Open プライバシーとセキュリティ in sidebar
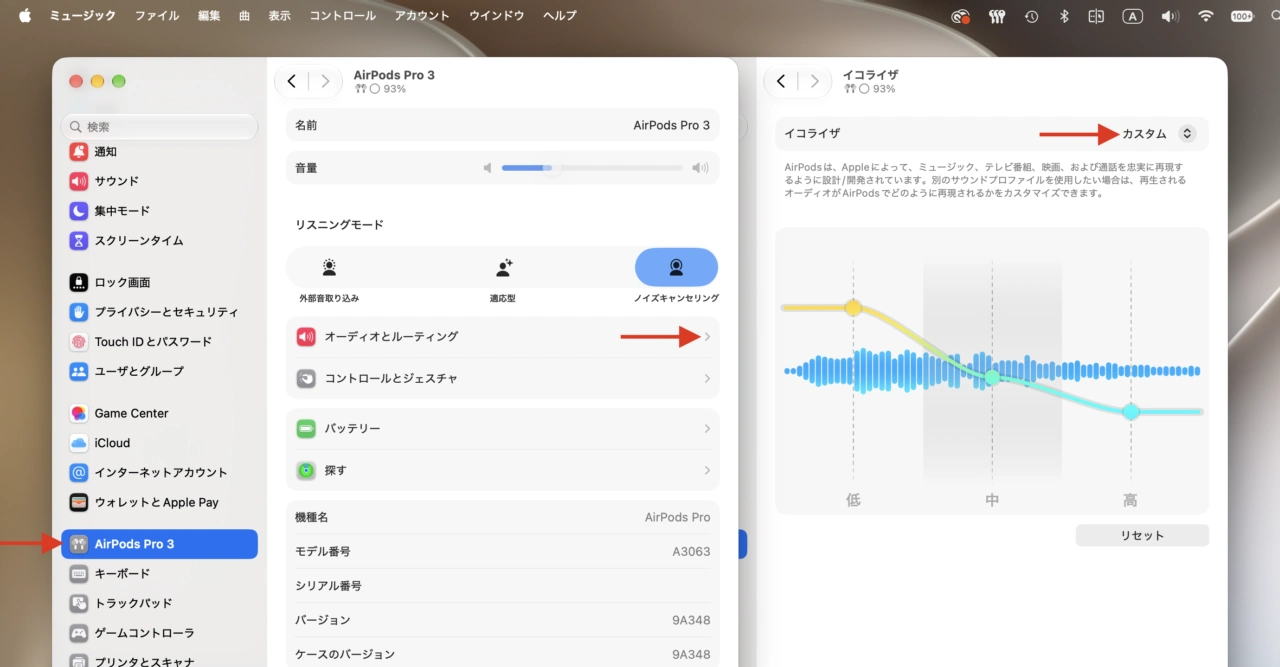Viewport: 1280px width, 667px height. [x=160, y=312]
